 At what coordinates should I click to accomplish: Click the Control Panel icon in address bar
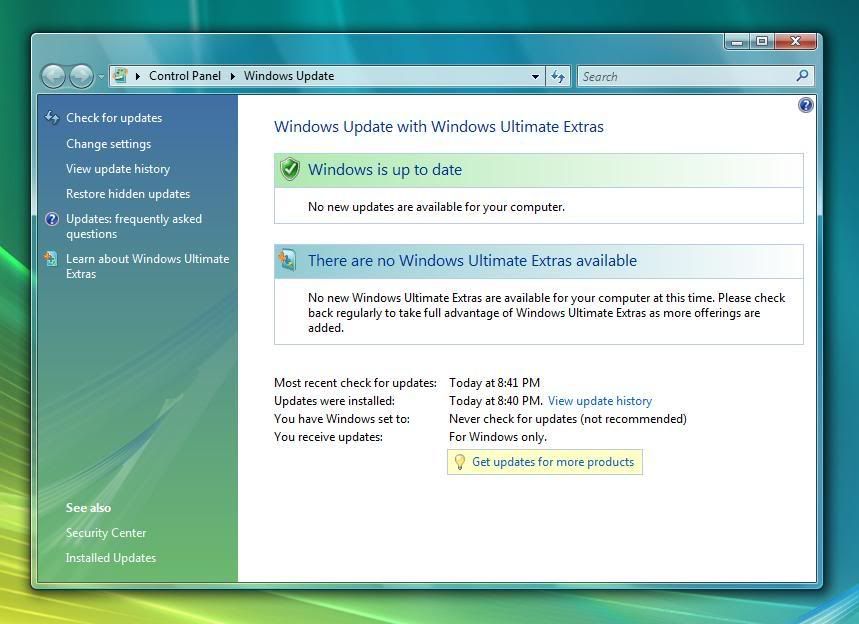tap(120, 76)
